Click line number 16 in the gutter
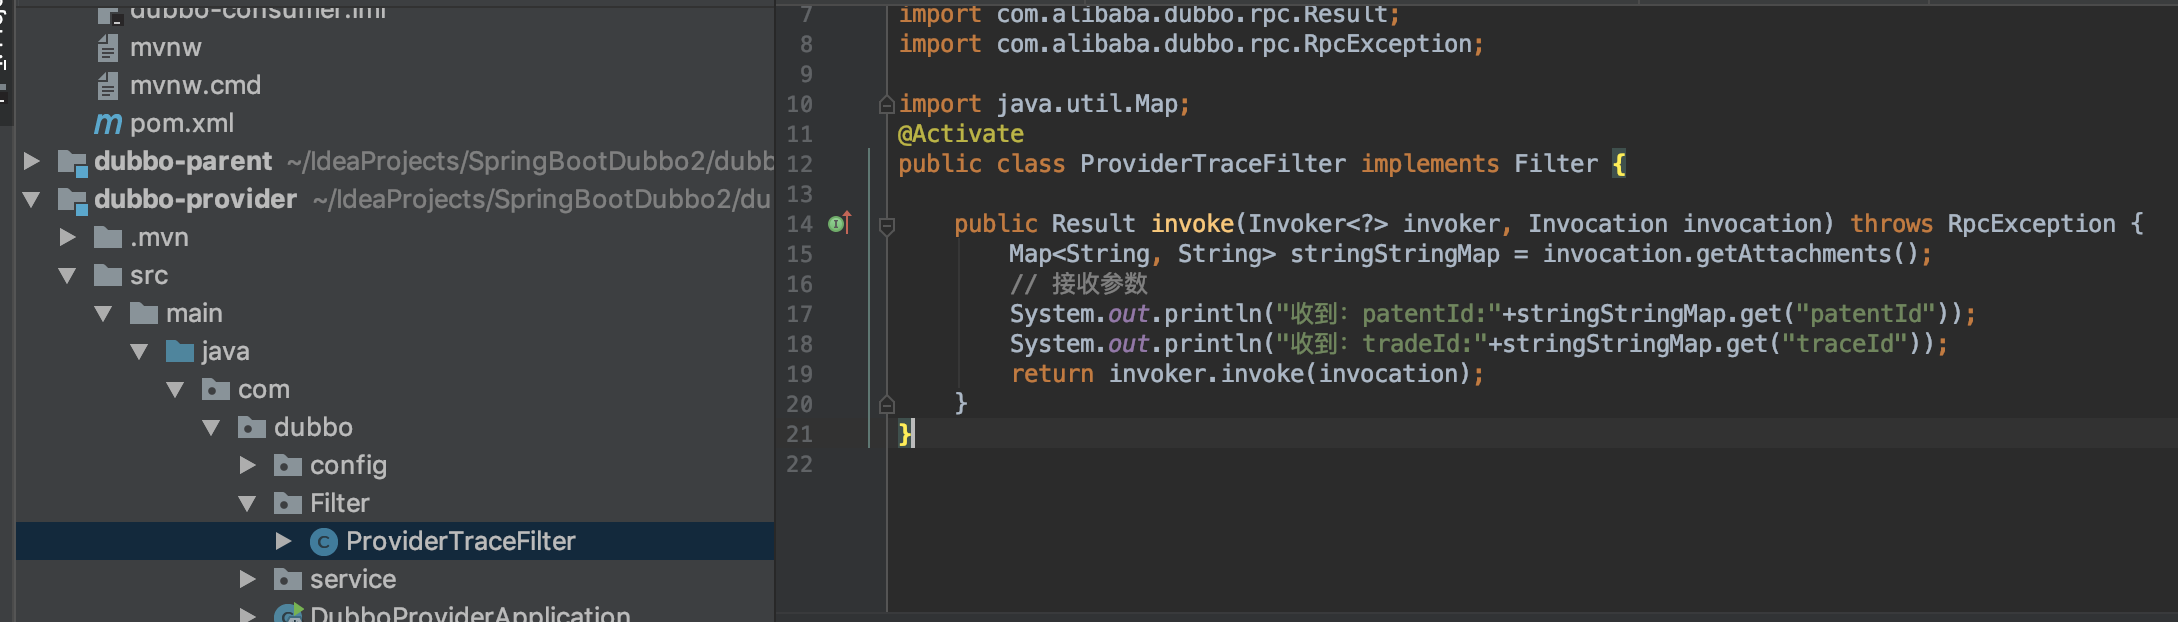Viewport: 2178px width, 622px height. point(799,284)
